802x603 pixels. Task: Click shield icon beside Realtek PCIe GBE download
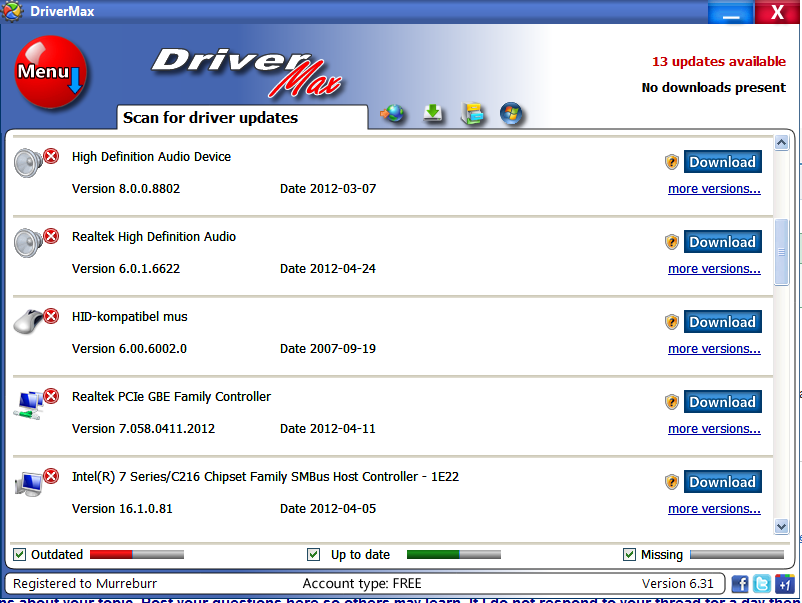click(672, 402)
